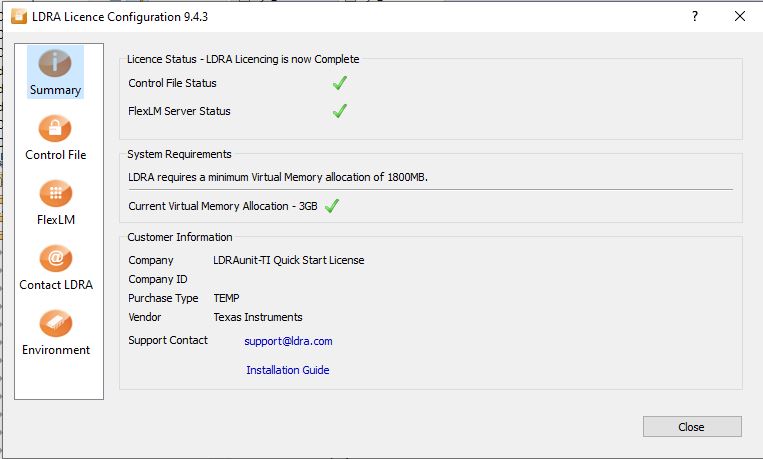Viewport: 763px width, 459px height.
Task: Open the Environment chip icon
Action: click(x=55, y=323)
